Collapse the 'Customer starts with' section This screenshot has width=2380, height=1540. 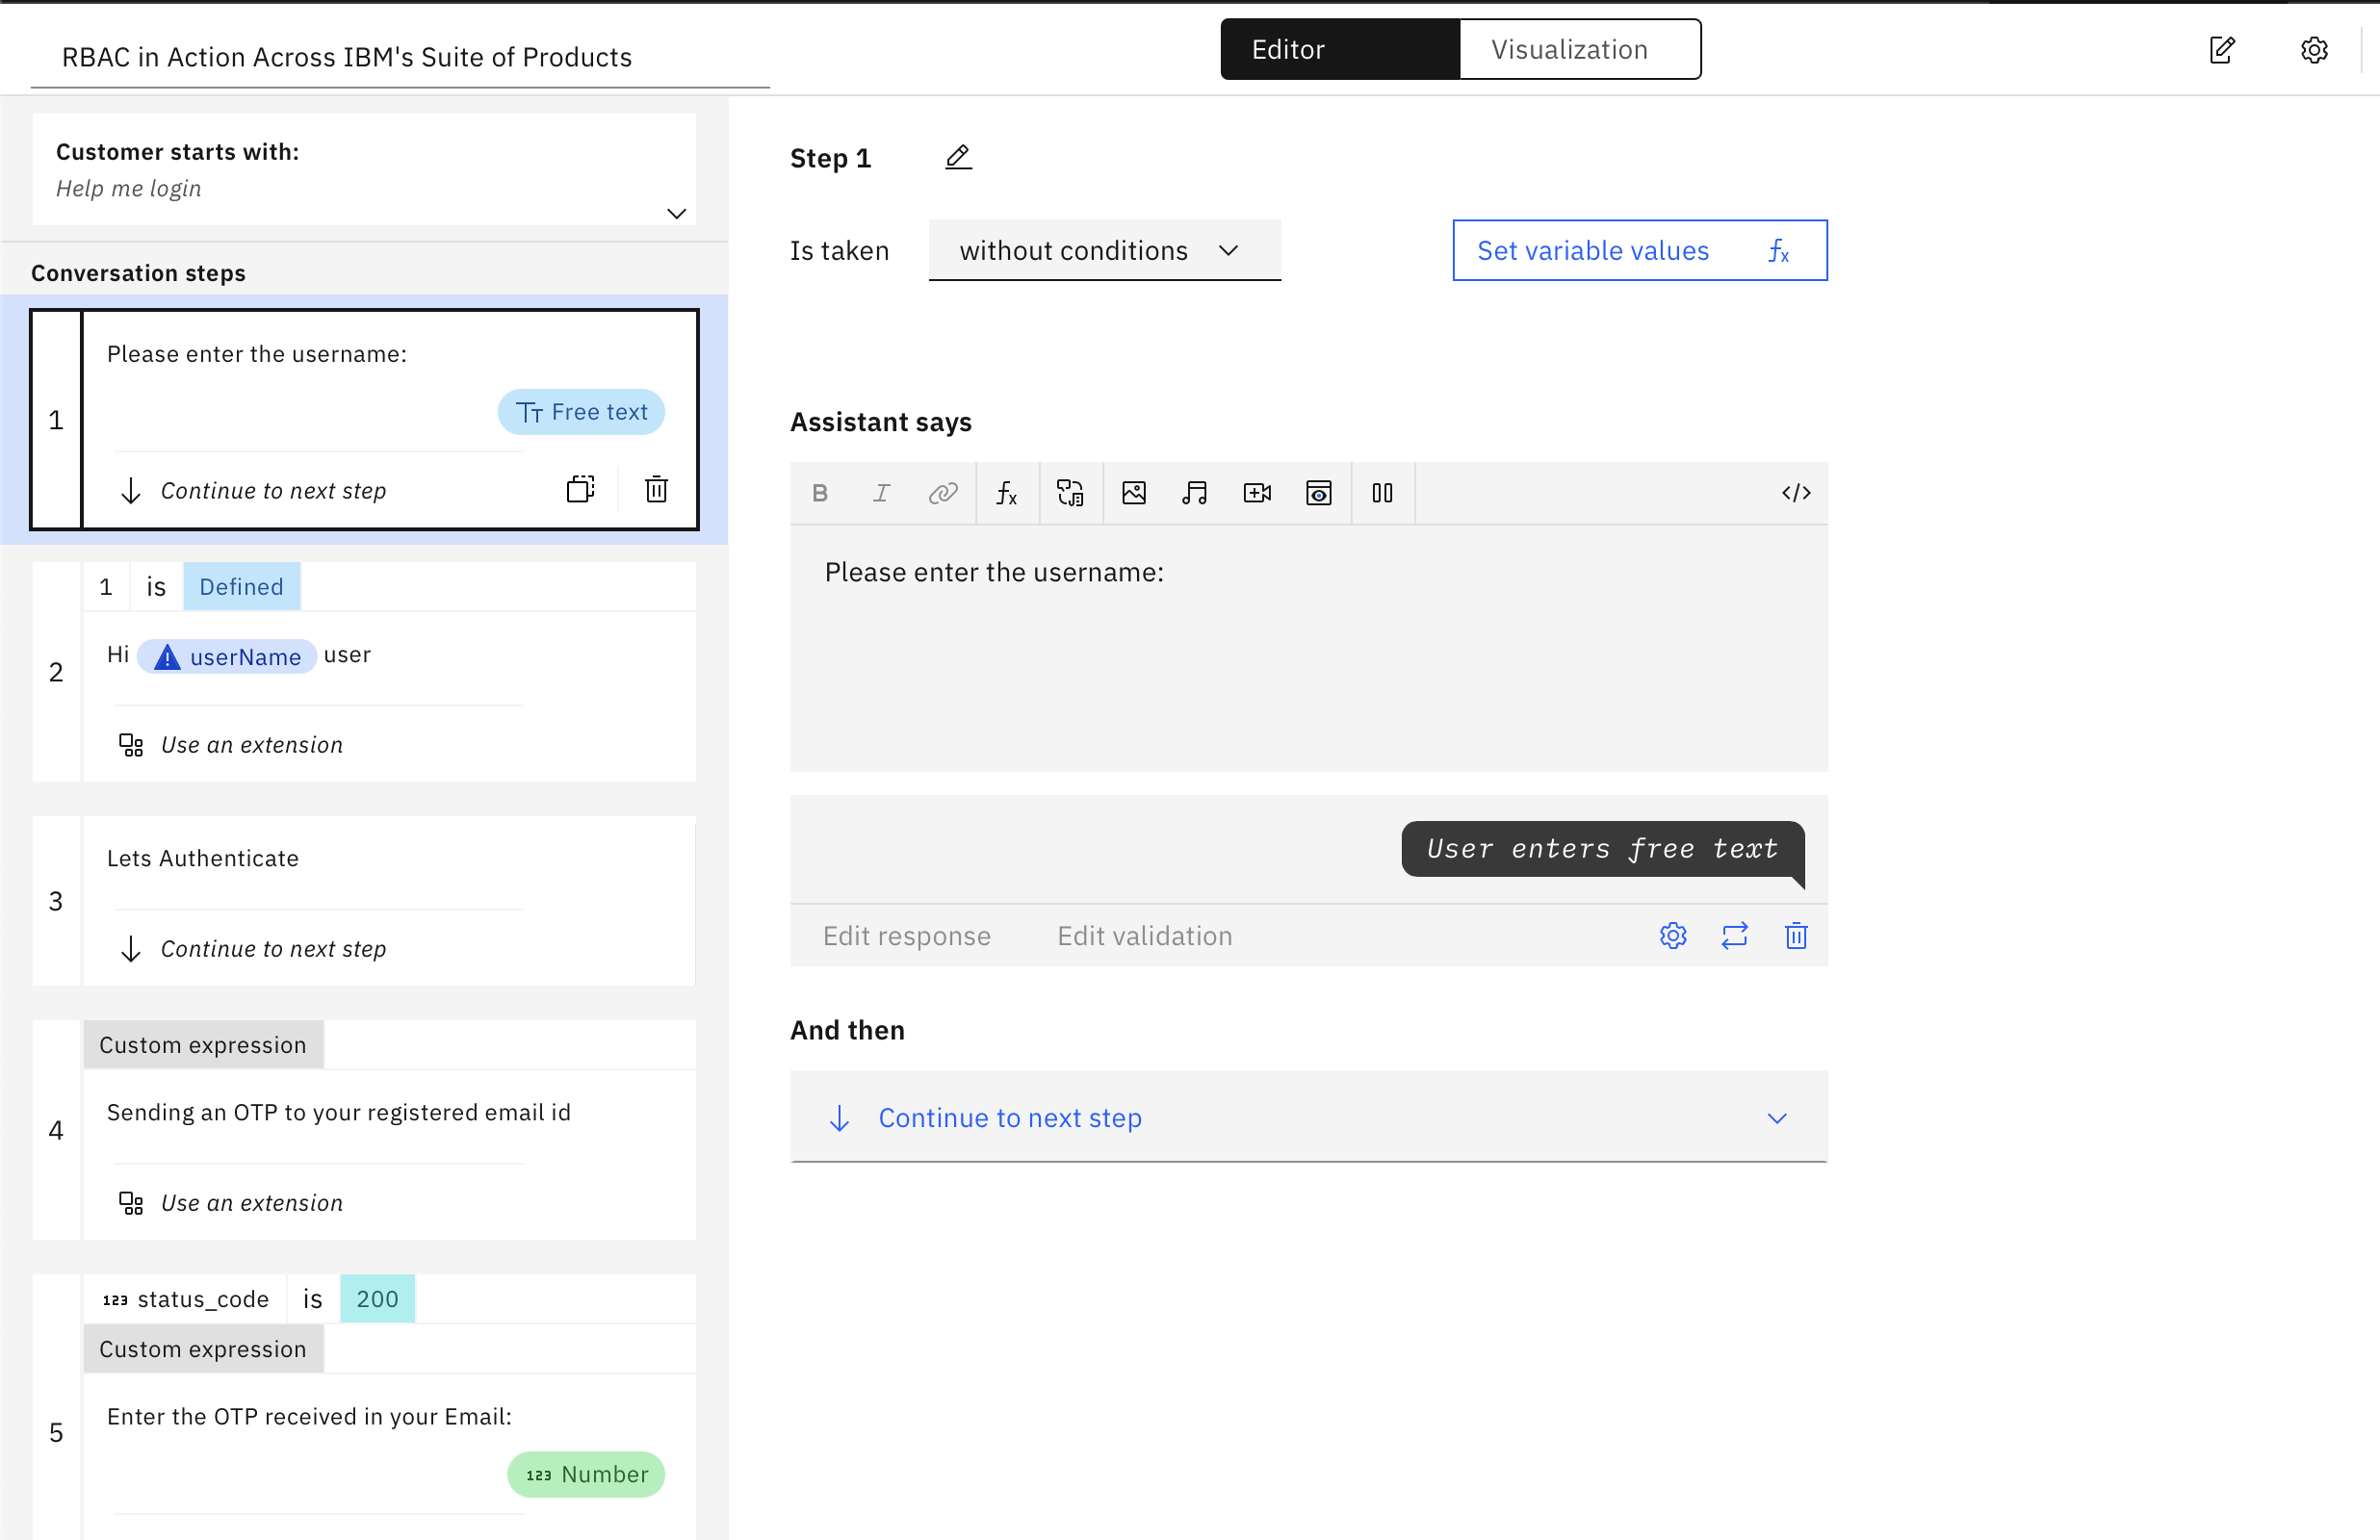tap(676, 213)
